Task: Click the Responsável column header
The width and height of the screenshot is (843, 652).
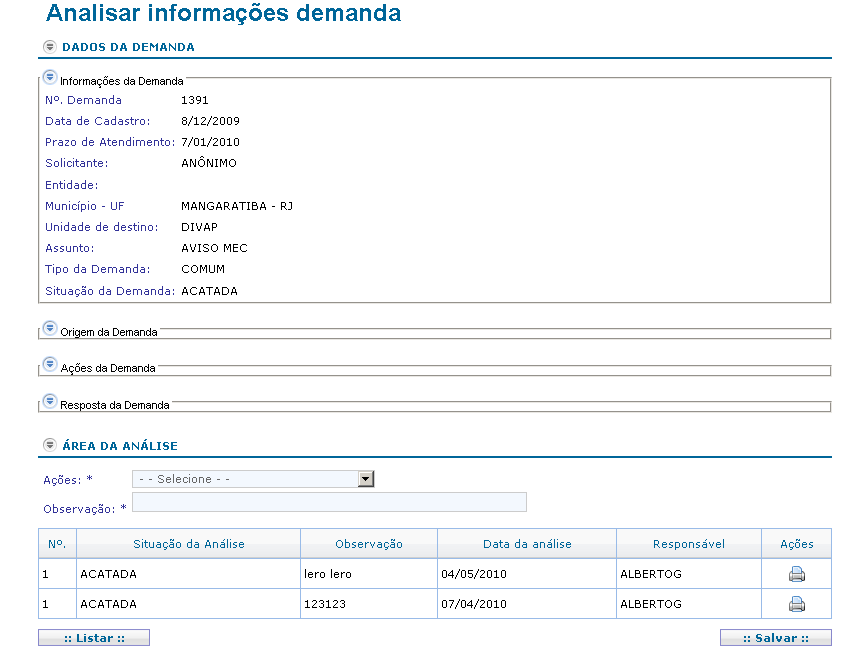Action: (x=688, y=544)
